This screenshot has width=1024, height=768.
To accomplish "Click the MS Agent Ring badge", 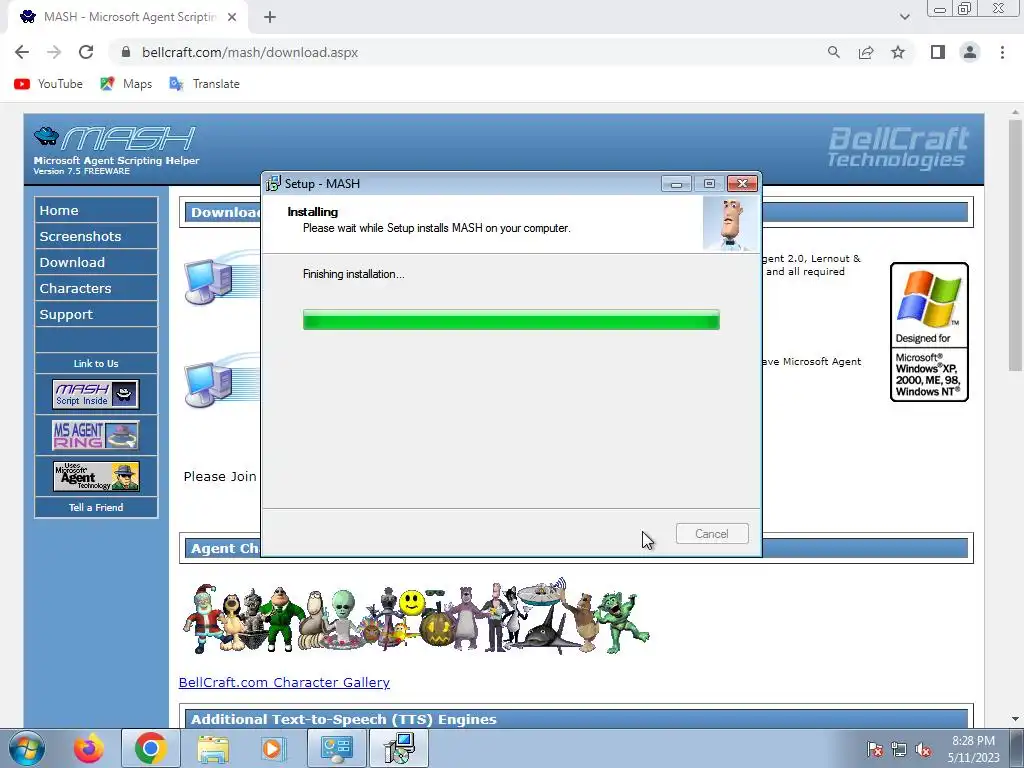I will [x=96, y=435].
